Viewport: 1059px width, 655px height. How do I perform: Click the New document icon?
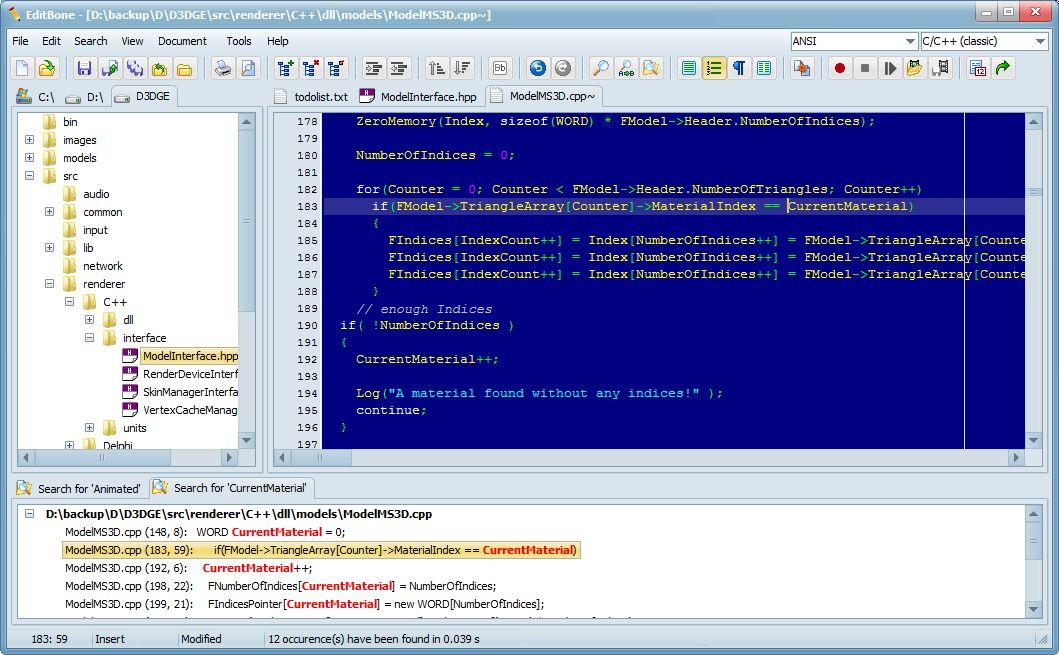[x=22, y=68]
